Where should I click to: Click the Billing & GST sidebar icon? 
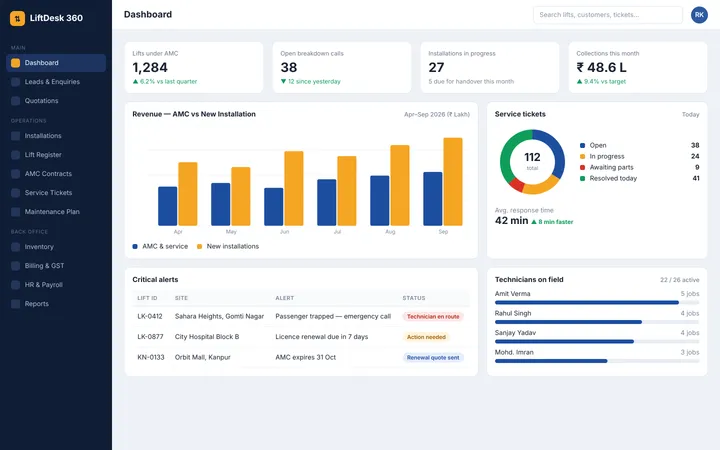click(x=15, y=266)
